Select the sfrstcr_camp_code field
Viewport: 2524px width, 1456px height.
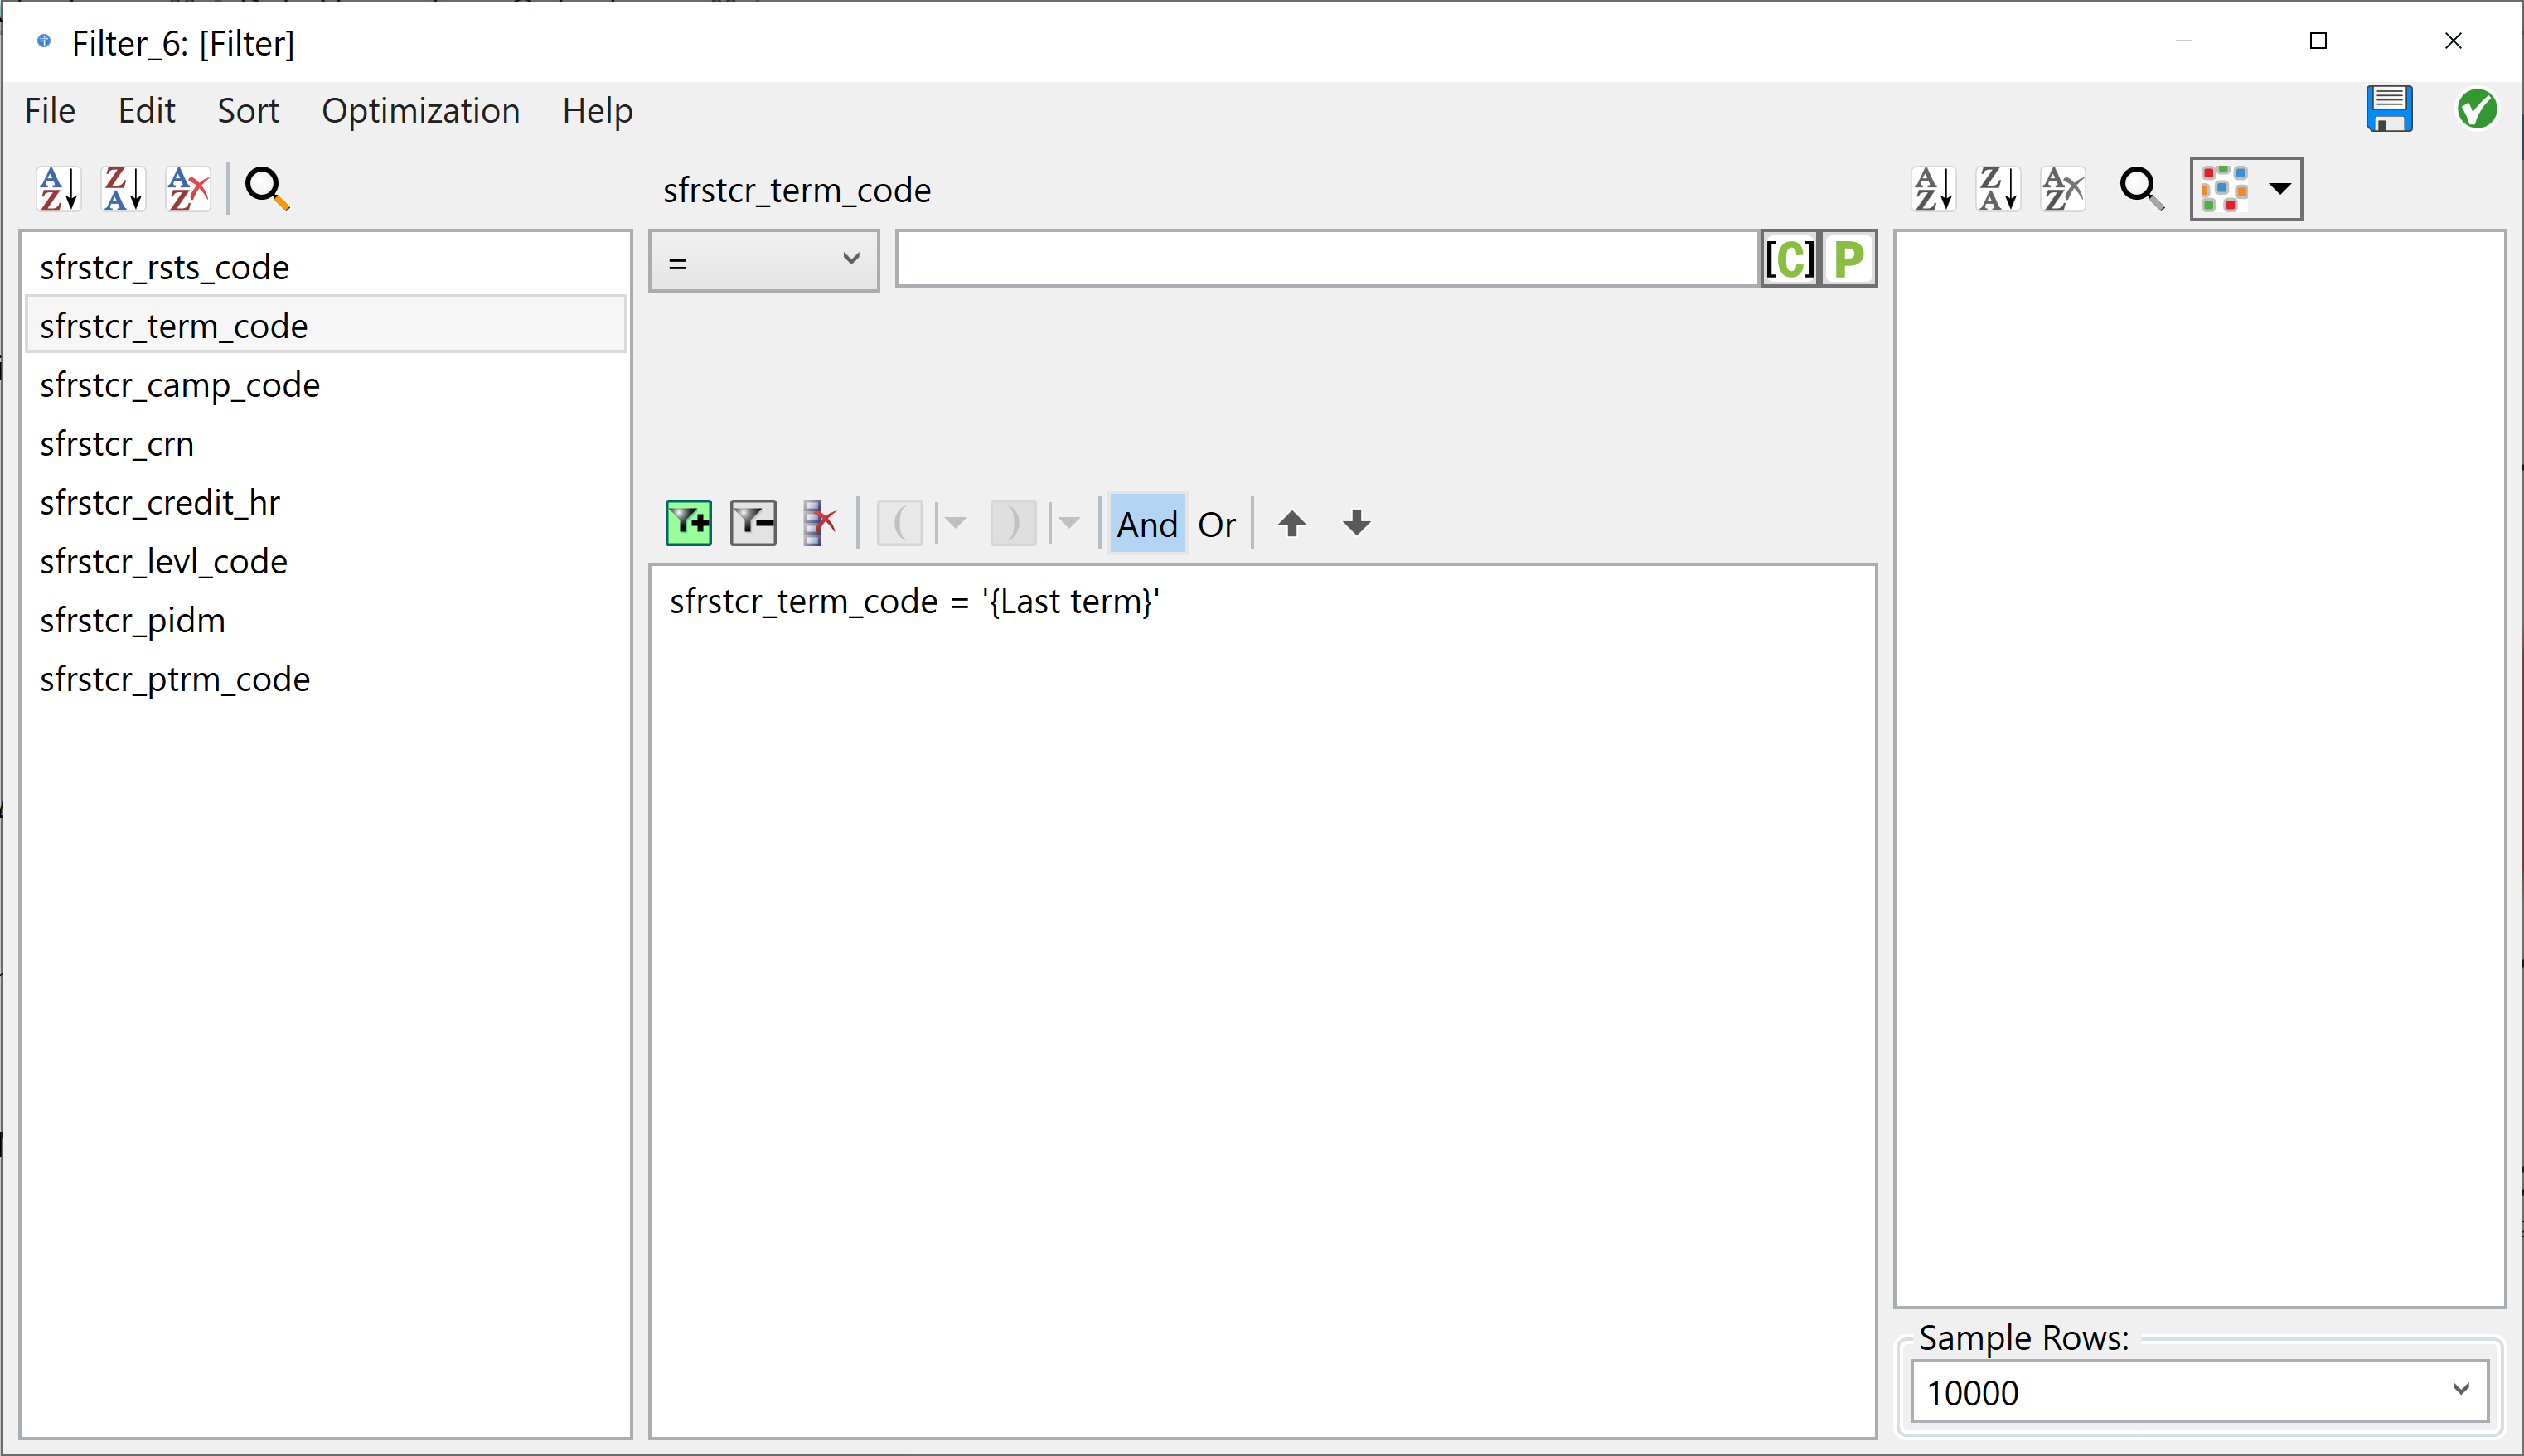326,384
